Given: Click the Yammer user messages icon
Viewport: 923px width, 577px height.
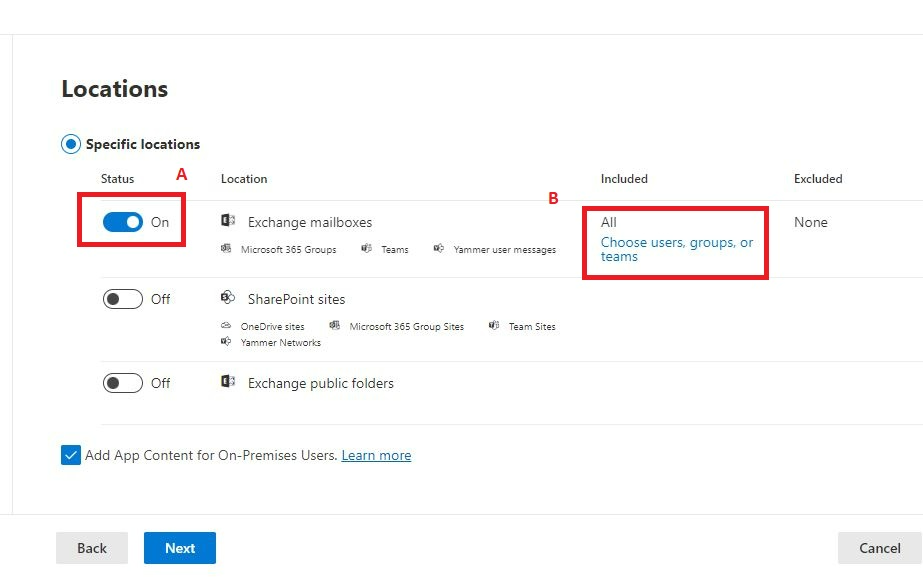Looking at the screenshot, I should coord(439,248).
